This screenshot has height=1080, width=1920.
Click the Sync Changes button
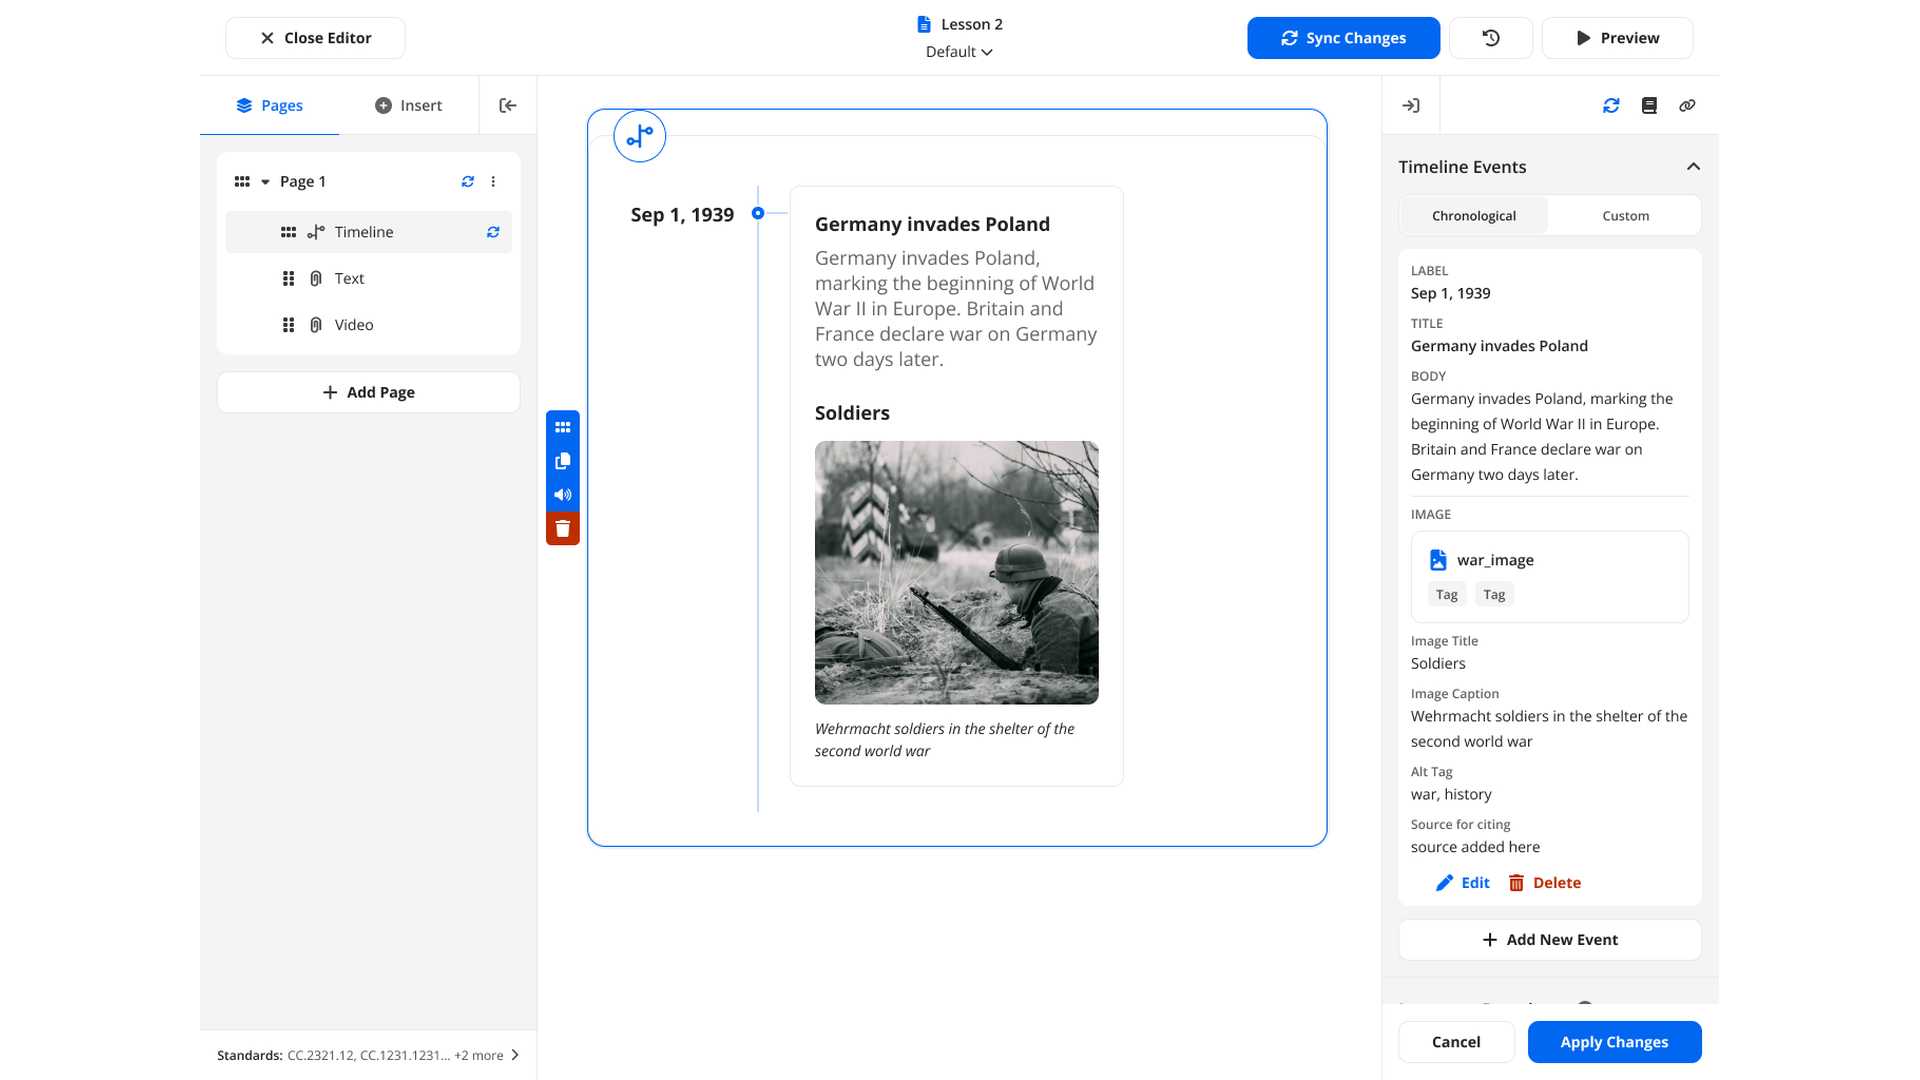pos(1343,38)
